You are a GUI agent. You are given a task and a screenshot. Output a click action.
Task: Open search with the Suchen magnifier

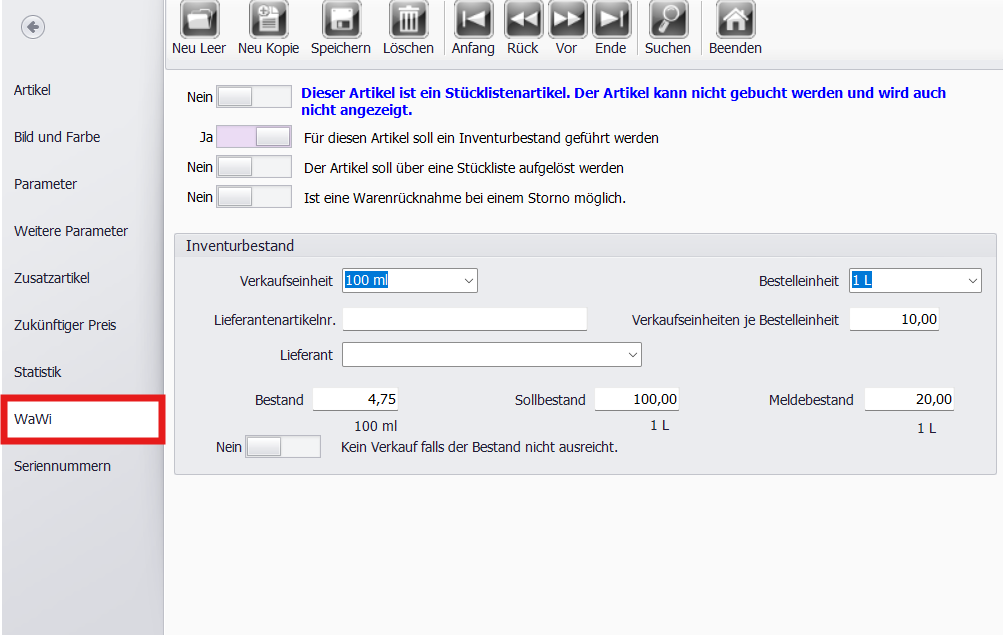point(668,20)
